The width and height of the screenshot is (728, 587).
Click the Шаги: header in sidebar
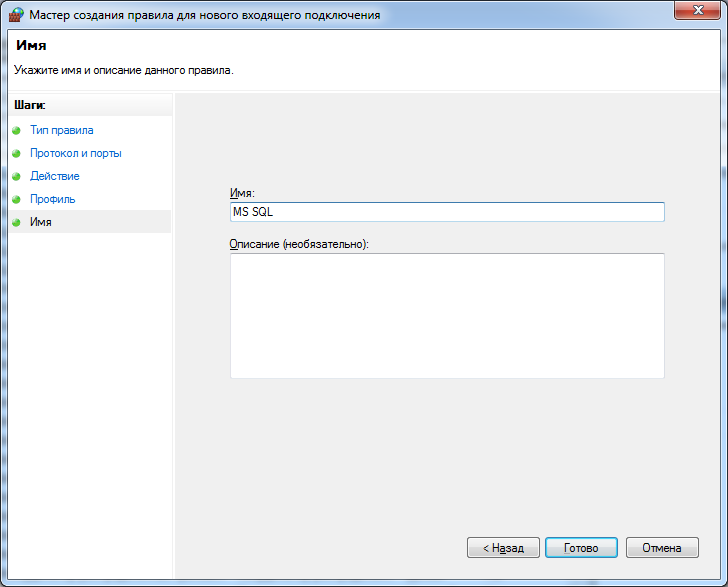[30, 104]
